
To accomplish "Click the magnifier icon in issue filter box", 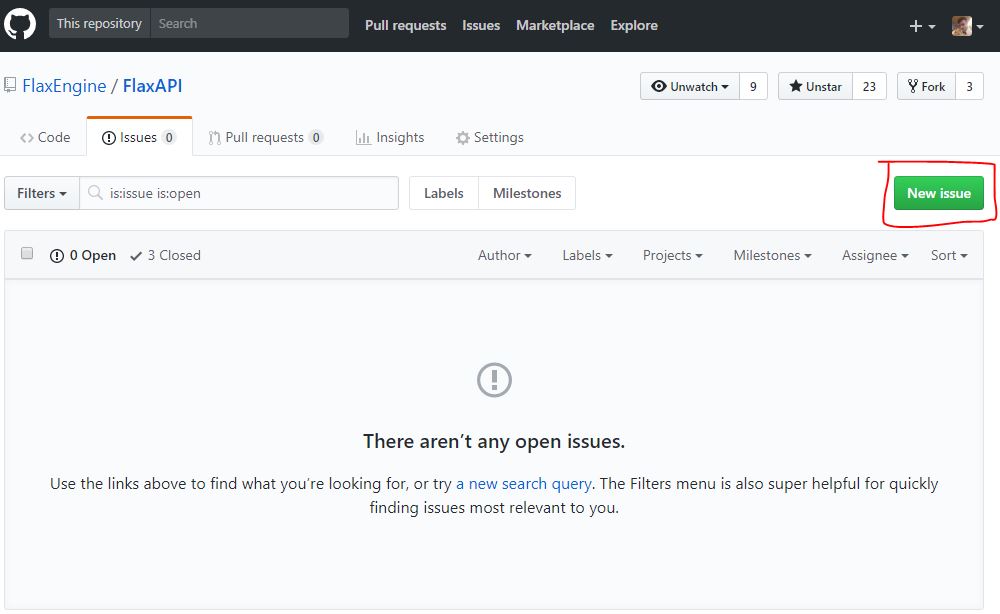I will (x=95, y=193).
